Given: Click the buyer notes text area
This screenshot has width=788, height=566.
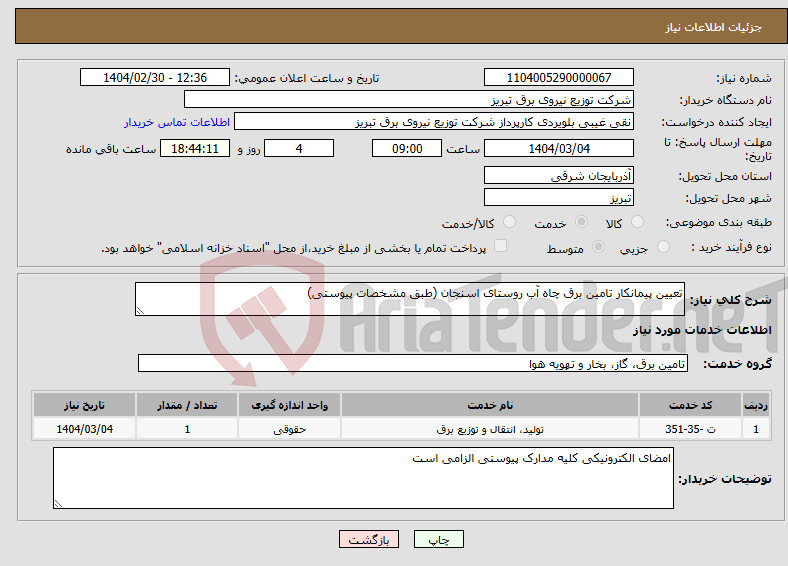Looking at the screenshot, I should 363,478.
